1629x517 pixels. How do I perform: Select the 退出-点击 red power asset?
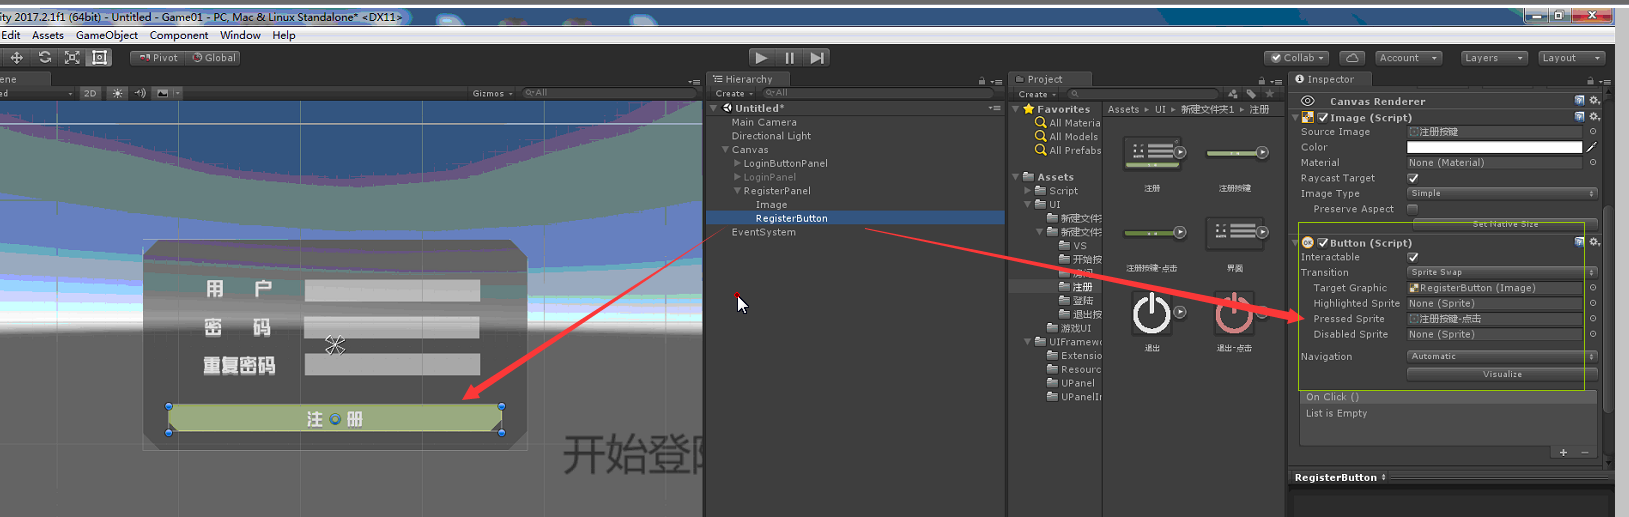click(x=1234, y=314)
